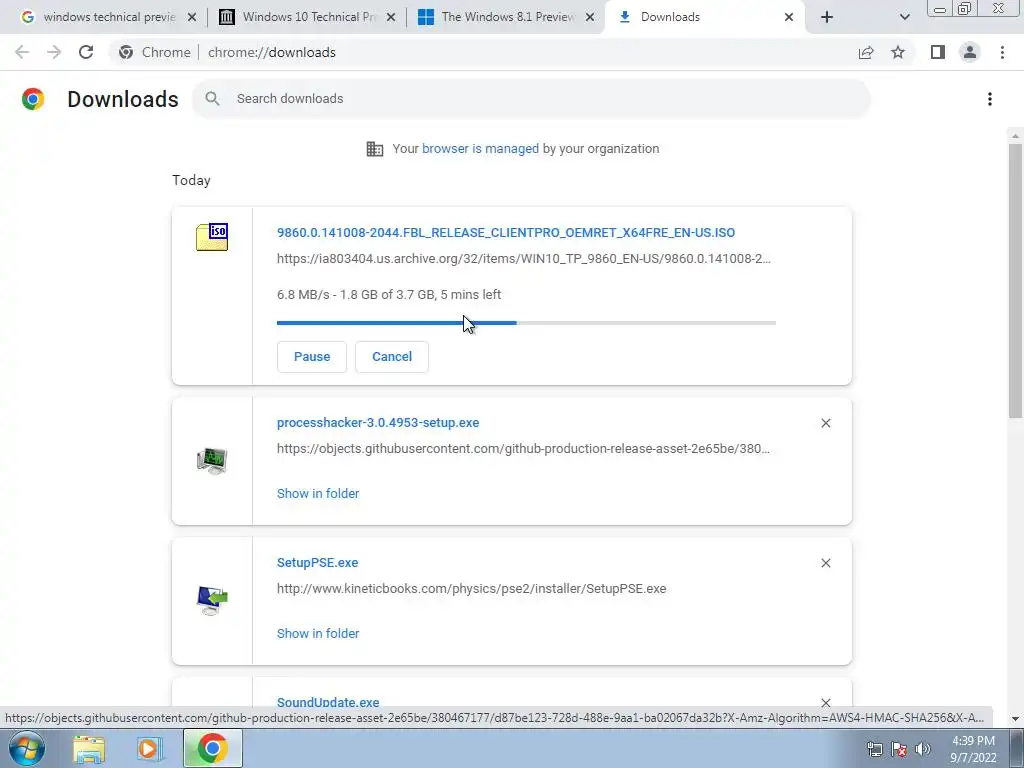The width and height of the screenshot is (1024, 768).
Task: Click the scrollbar down arrow
Action: click(x=1015, y=719)
